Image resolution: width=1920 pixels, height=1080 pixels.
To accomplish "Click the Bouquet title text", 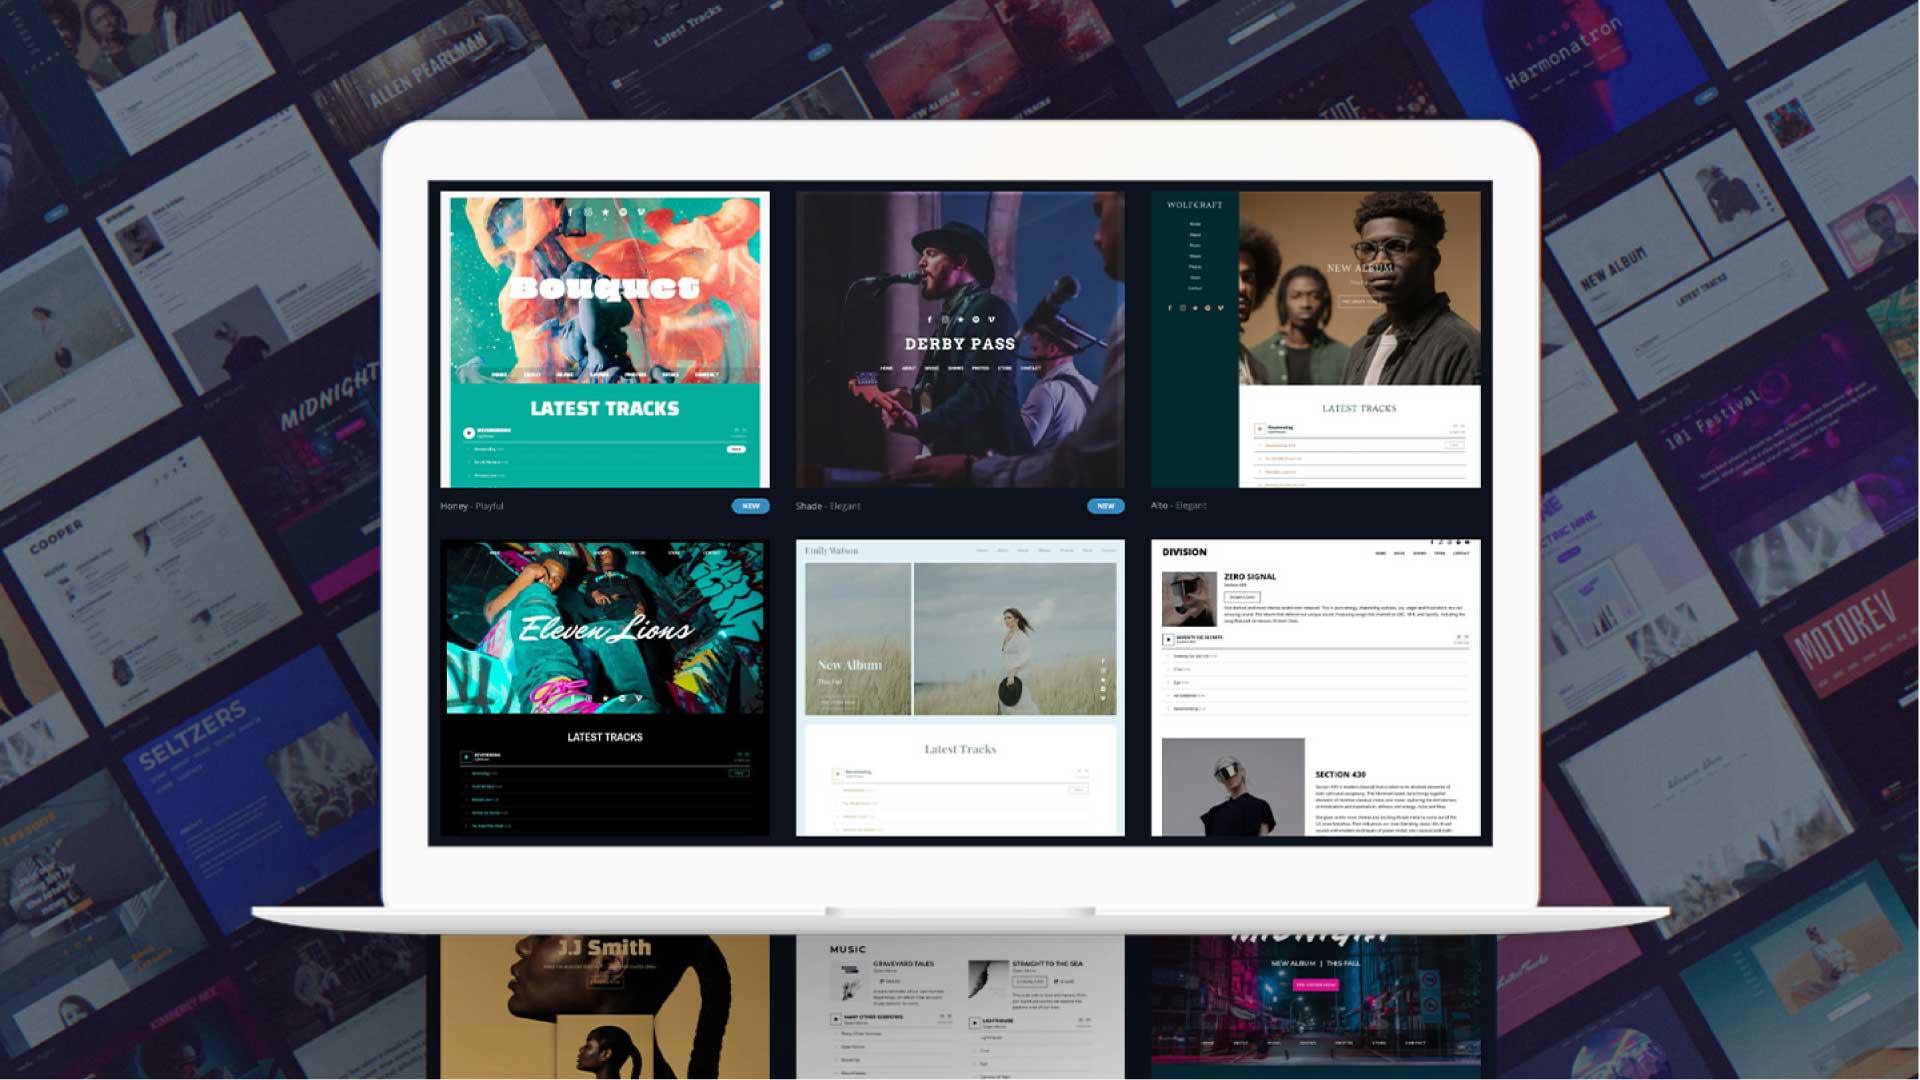I will coord(605,288).
